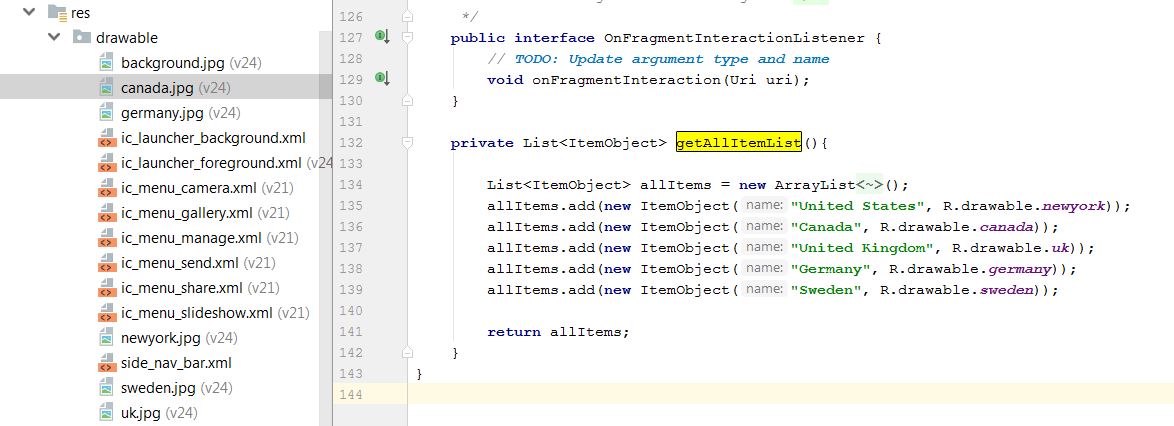Image resolution: width=1174 pixels, height=426 pixels.
Task: Click line number 135 in the gutter
Action: coord(350,206)
